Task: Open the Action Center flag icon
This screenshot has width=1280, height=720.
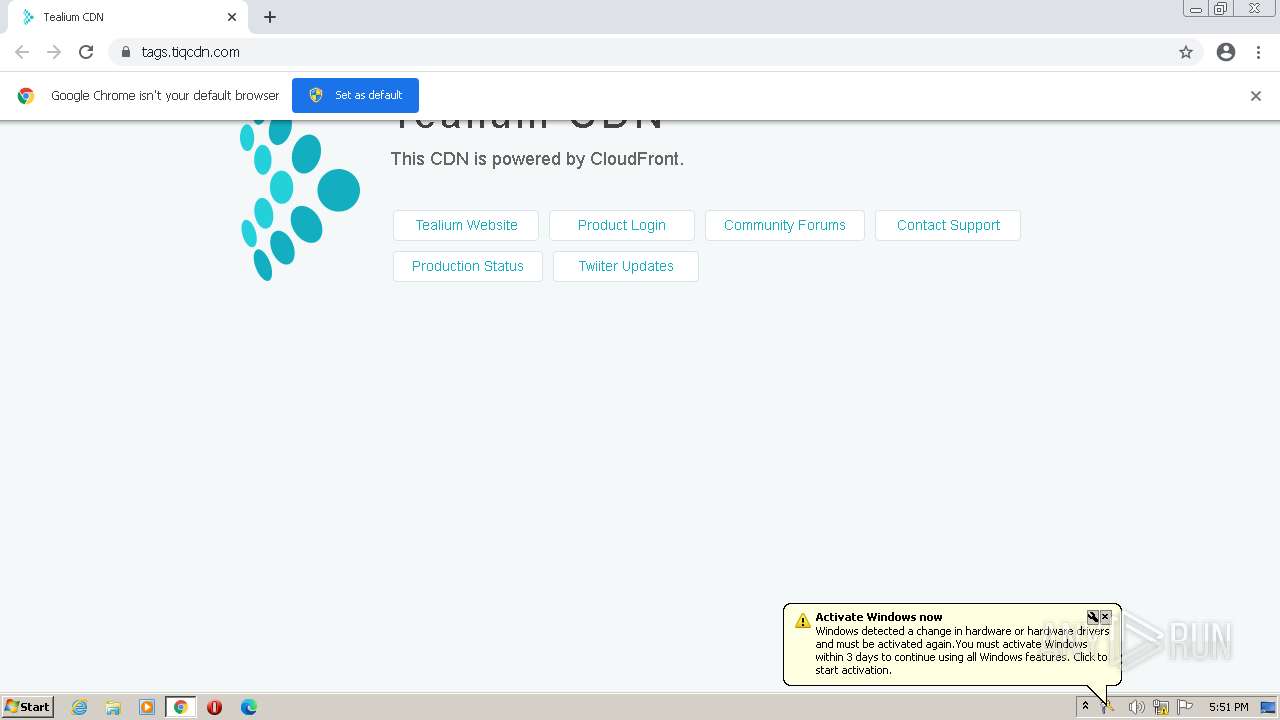Action: point(1185,707)
